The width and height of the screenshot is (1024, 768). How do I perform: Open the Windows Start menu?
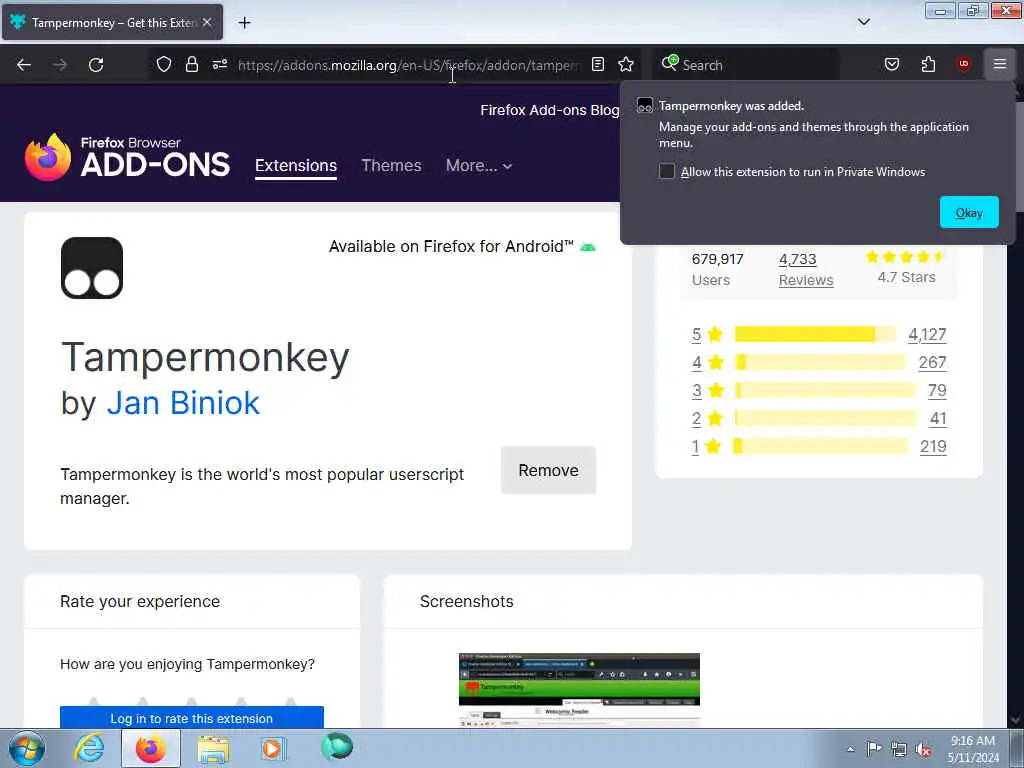pos(26,748)
